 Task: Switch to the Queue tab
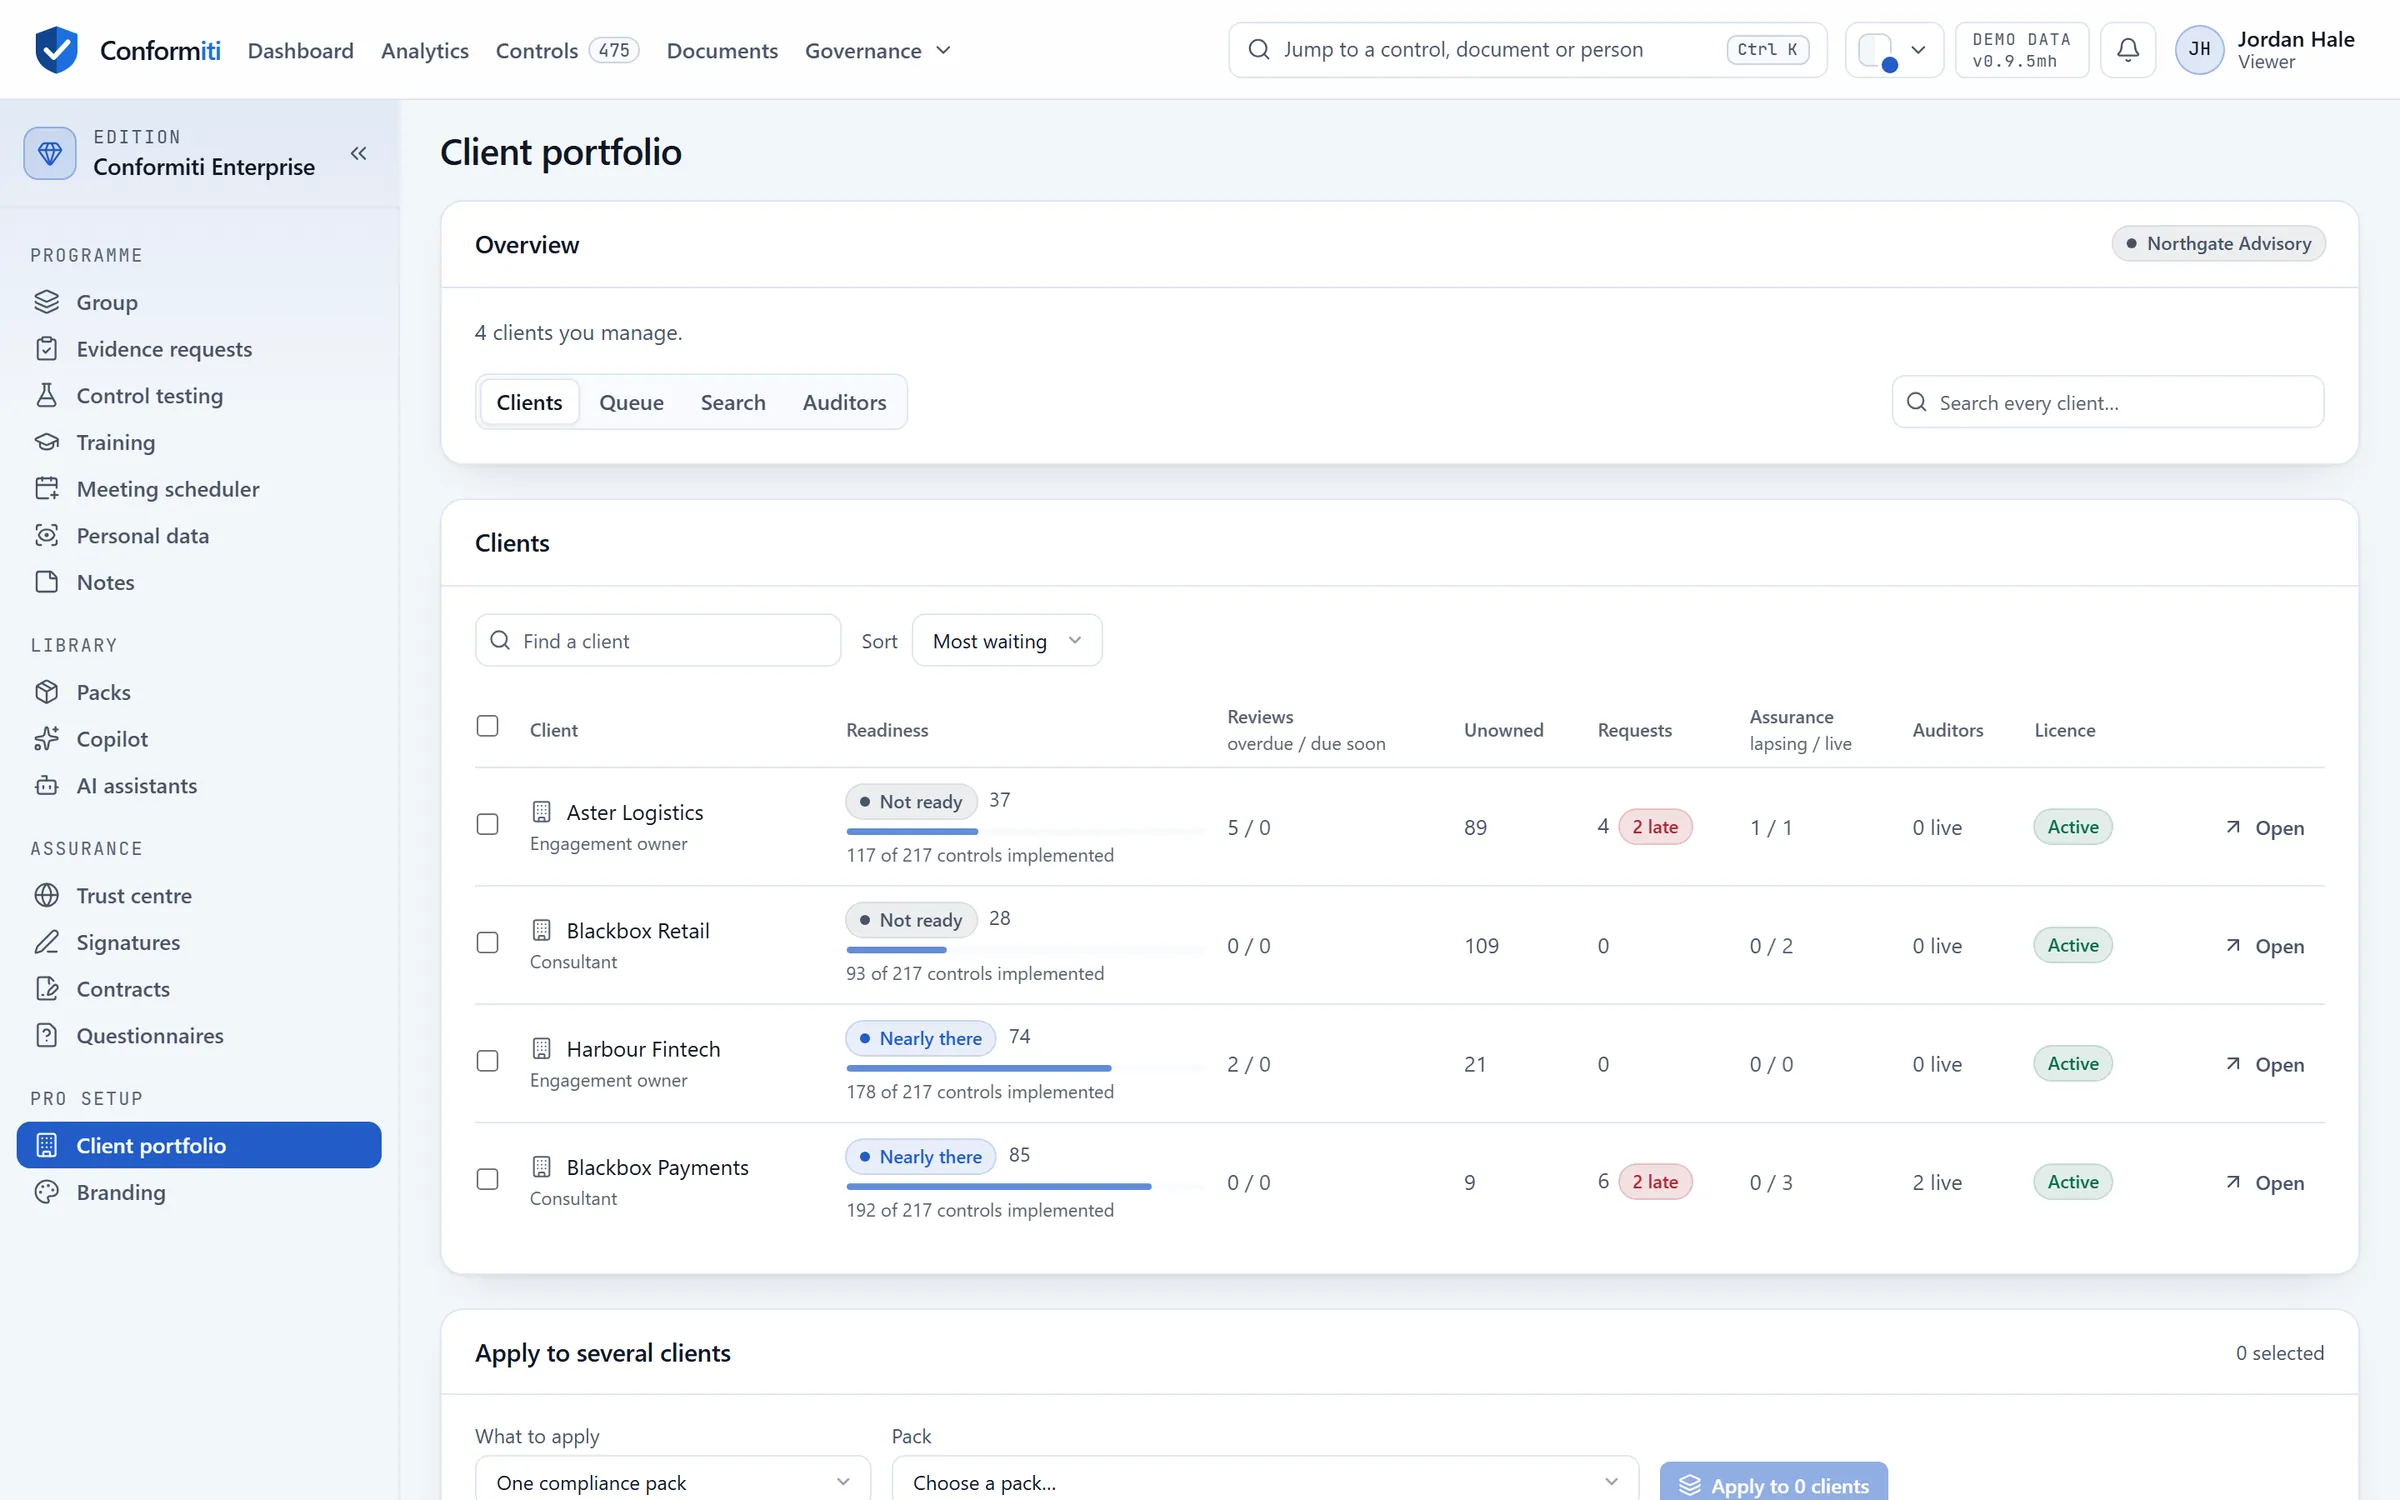(631, 402)
